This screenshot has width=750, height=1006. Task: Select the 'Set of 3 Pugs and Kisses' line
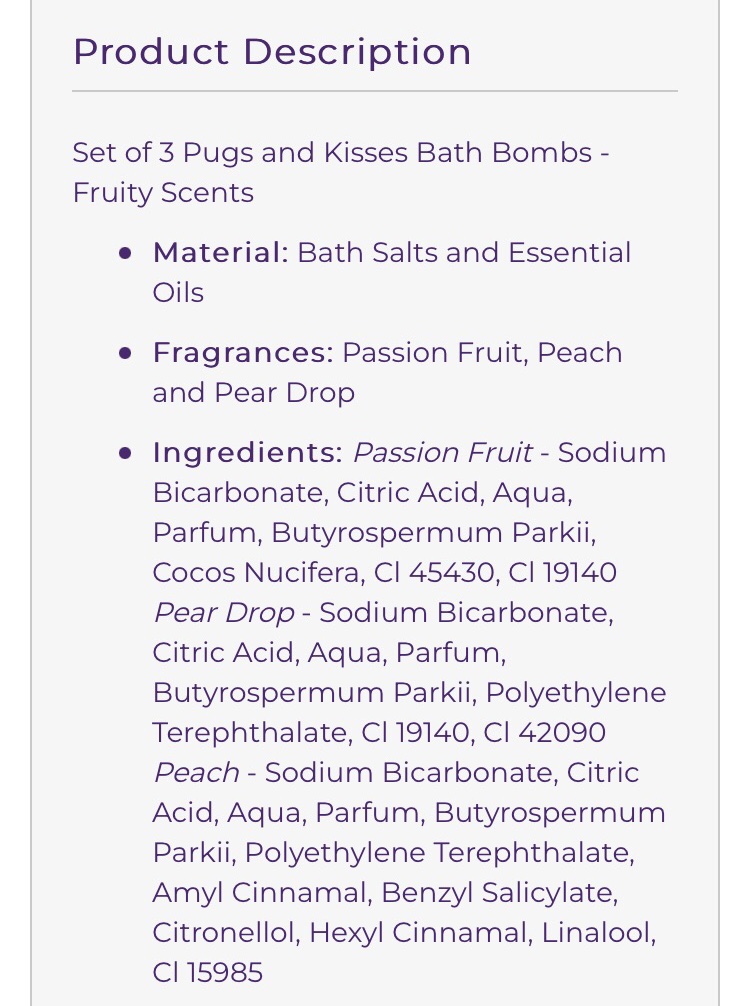(x=341, y=153)
